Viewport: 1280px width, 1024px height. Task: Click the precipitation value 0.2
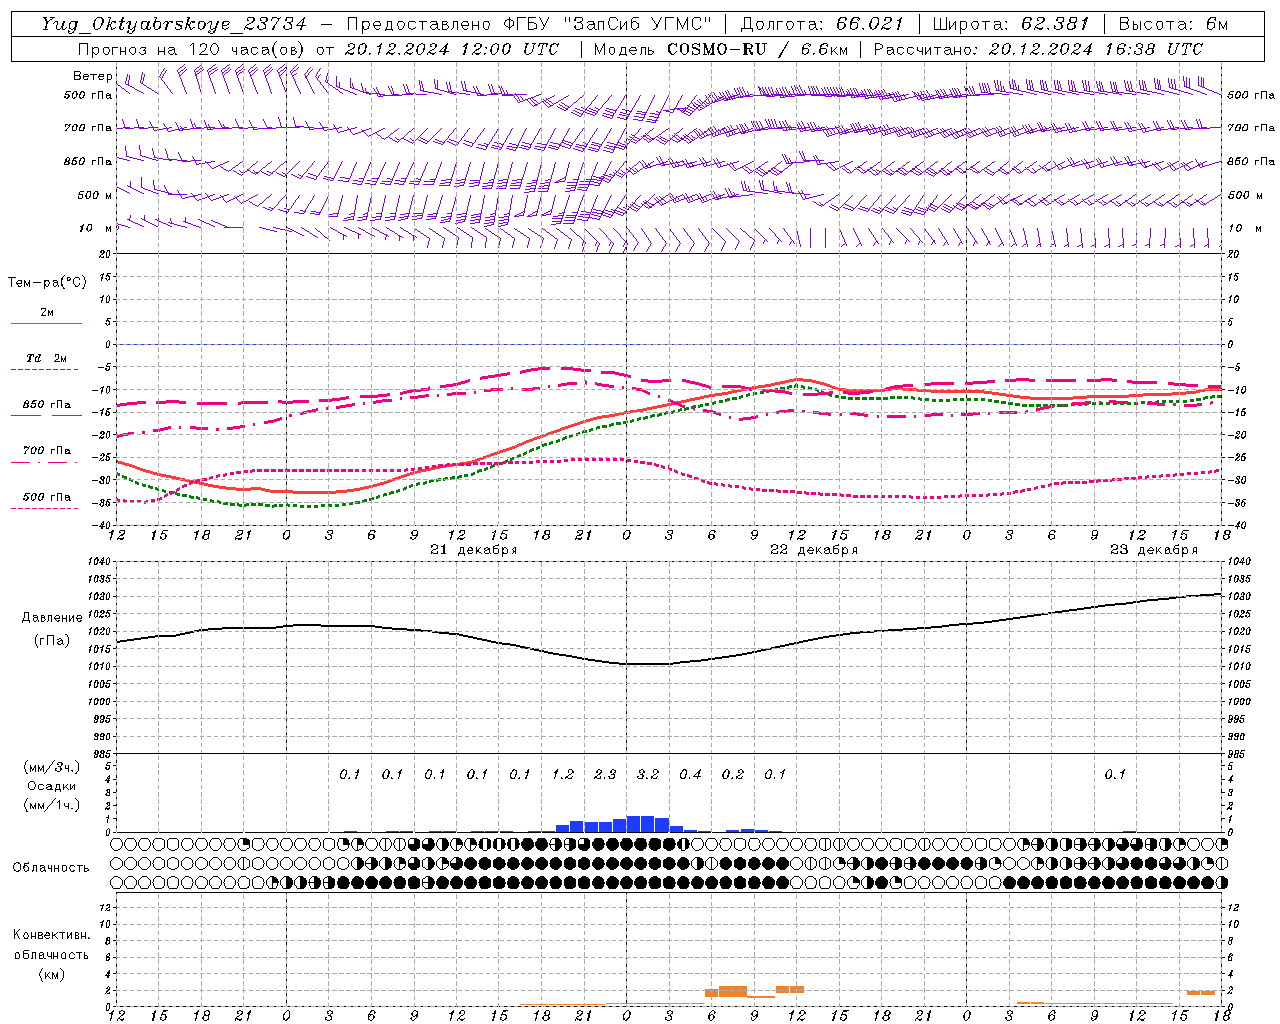(x=733, y=774)
